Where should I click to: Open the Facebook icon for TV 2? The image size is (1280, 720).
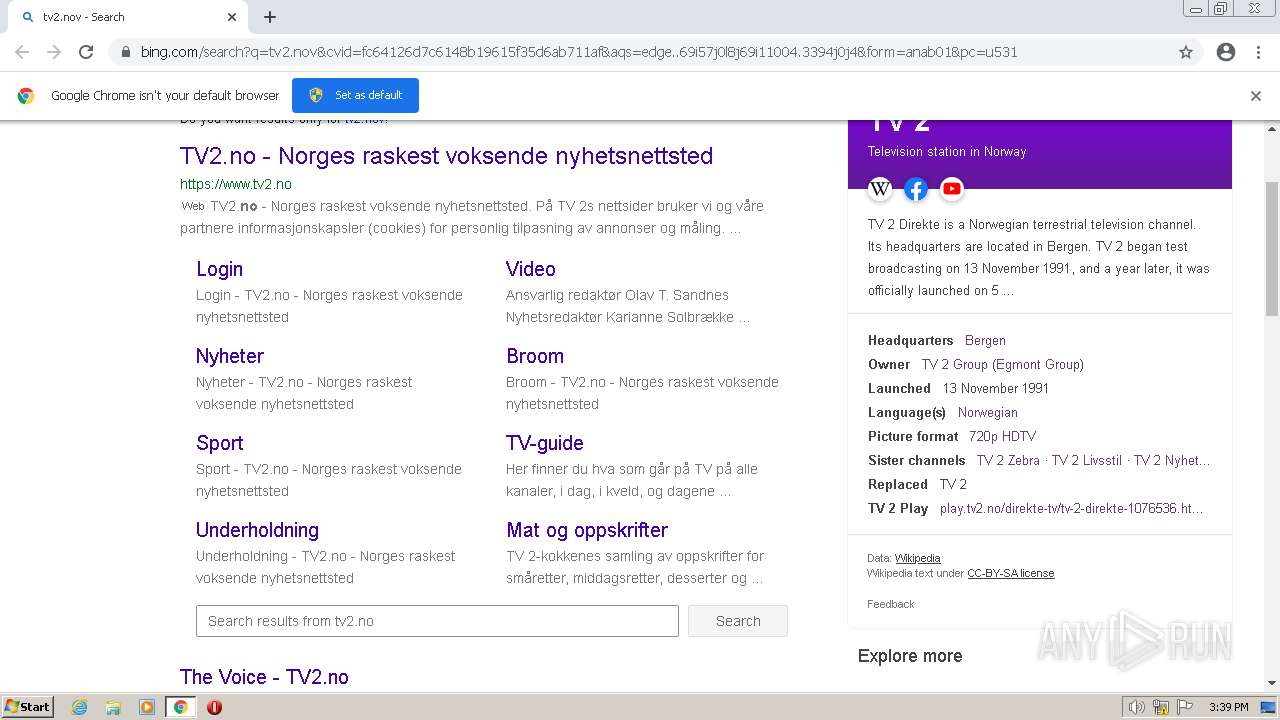pyautogui.click(x=916, y=188)
